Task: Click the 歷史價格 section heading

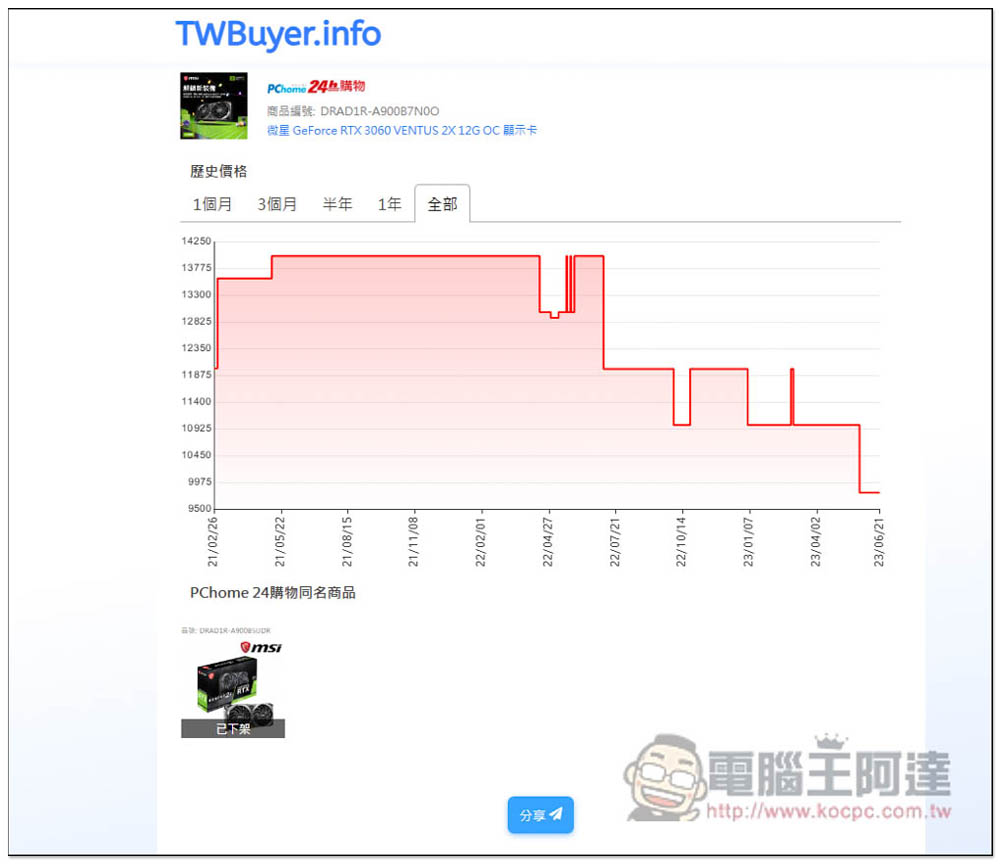Action: 218,171
